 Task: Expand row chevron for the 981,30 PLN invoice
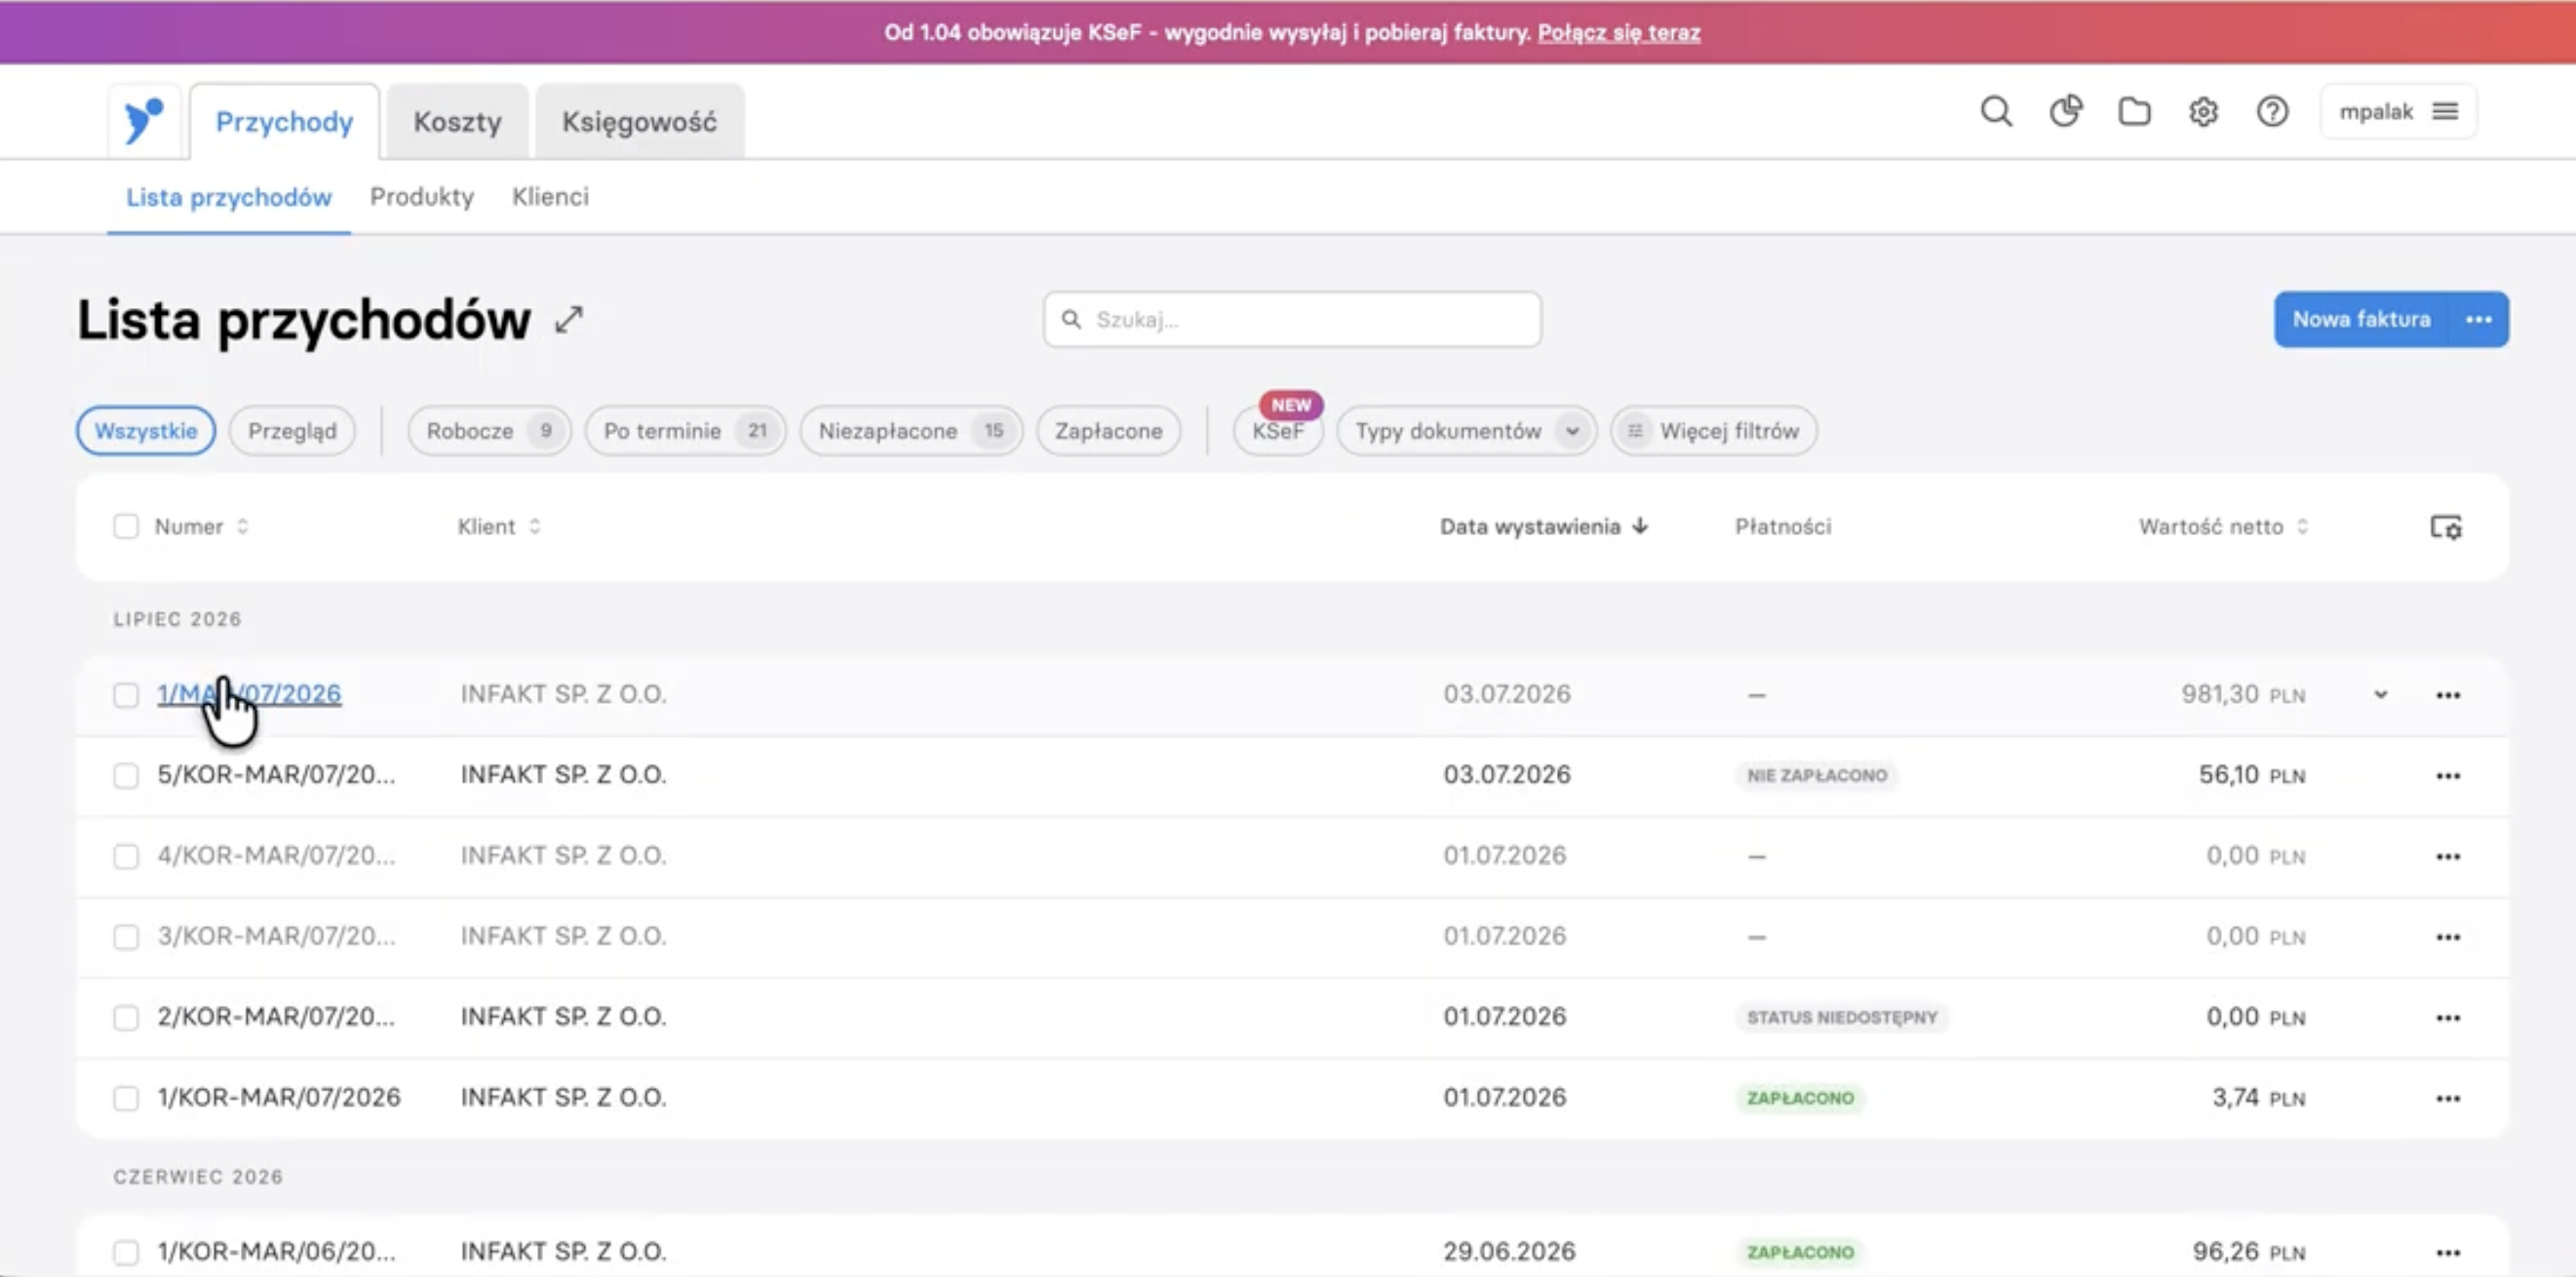[x=2381, y=694]
